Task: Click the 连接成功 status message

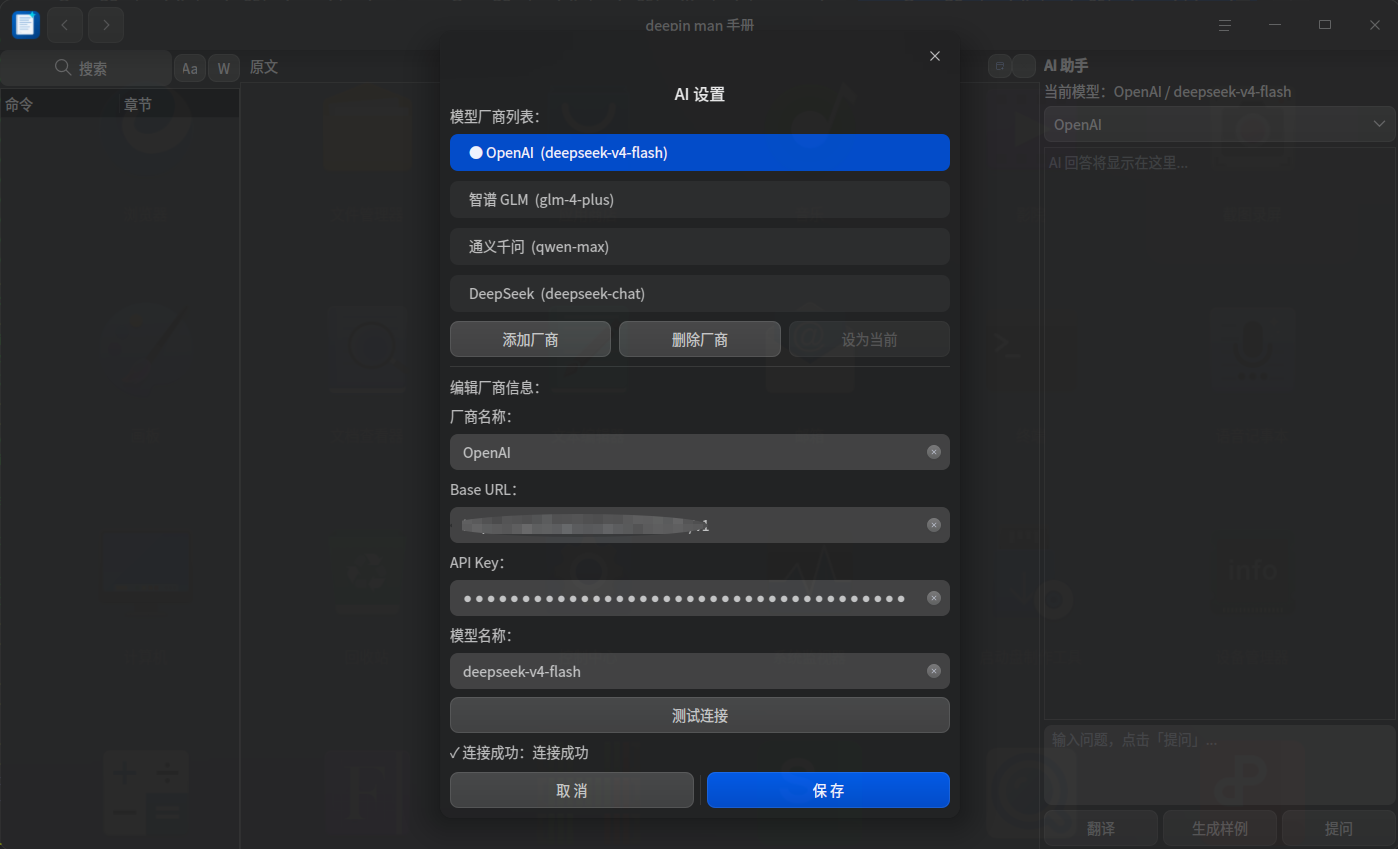Action: click(x=519, y=753)
